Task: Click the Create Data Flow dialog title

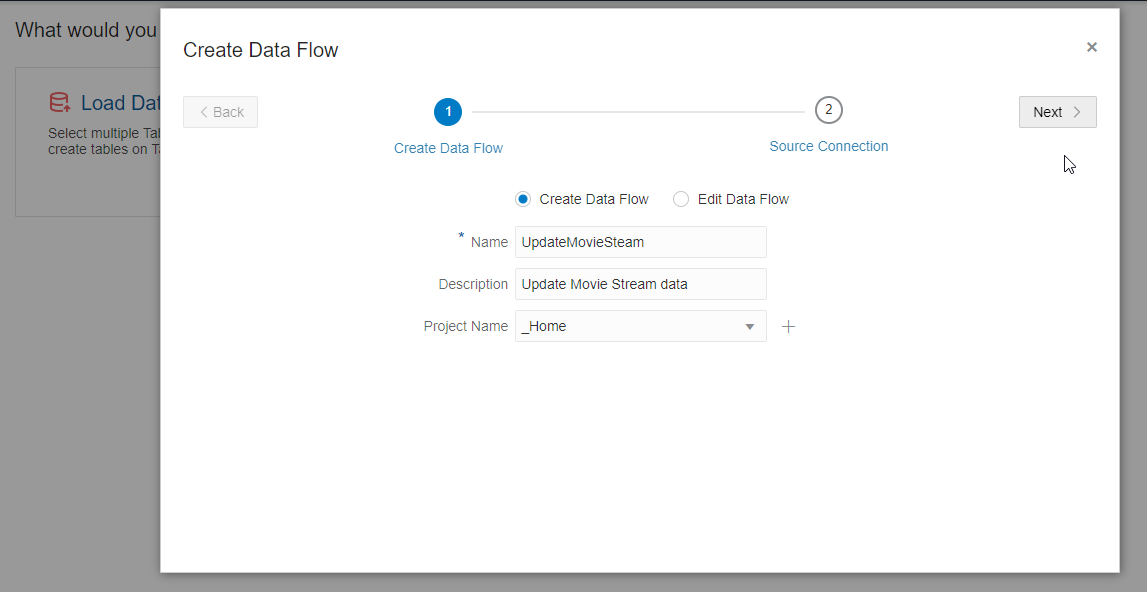Action: point(261,50)
